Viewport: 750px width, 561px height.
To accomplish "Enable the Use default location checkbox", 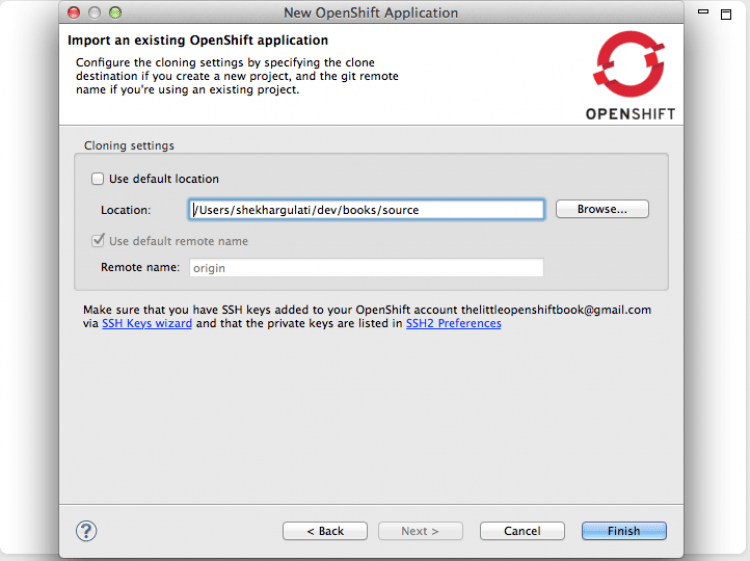I will tap(98, 179).
